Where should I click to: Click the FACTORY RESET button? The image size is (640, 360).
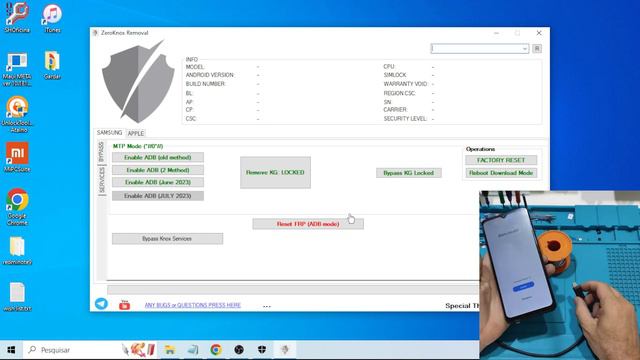pos(501,160)
